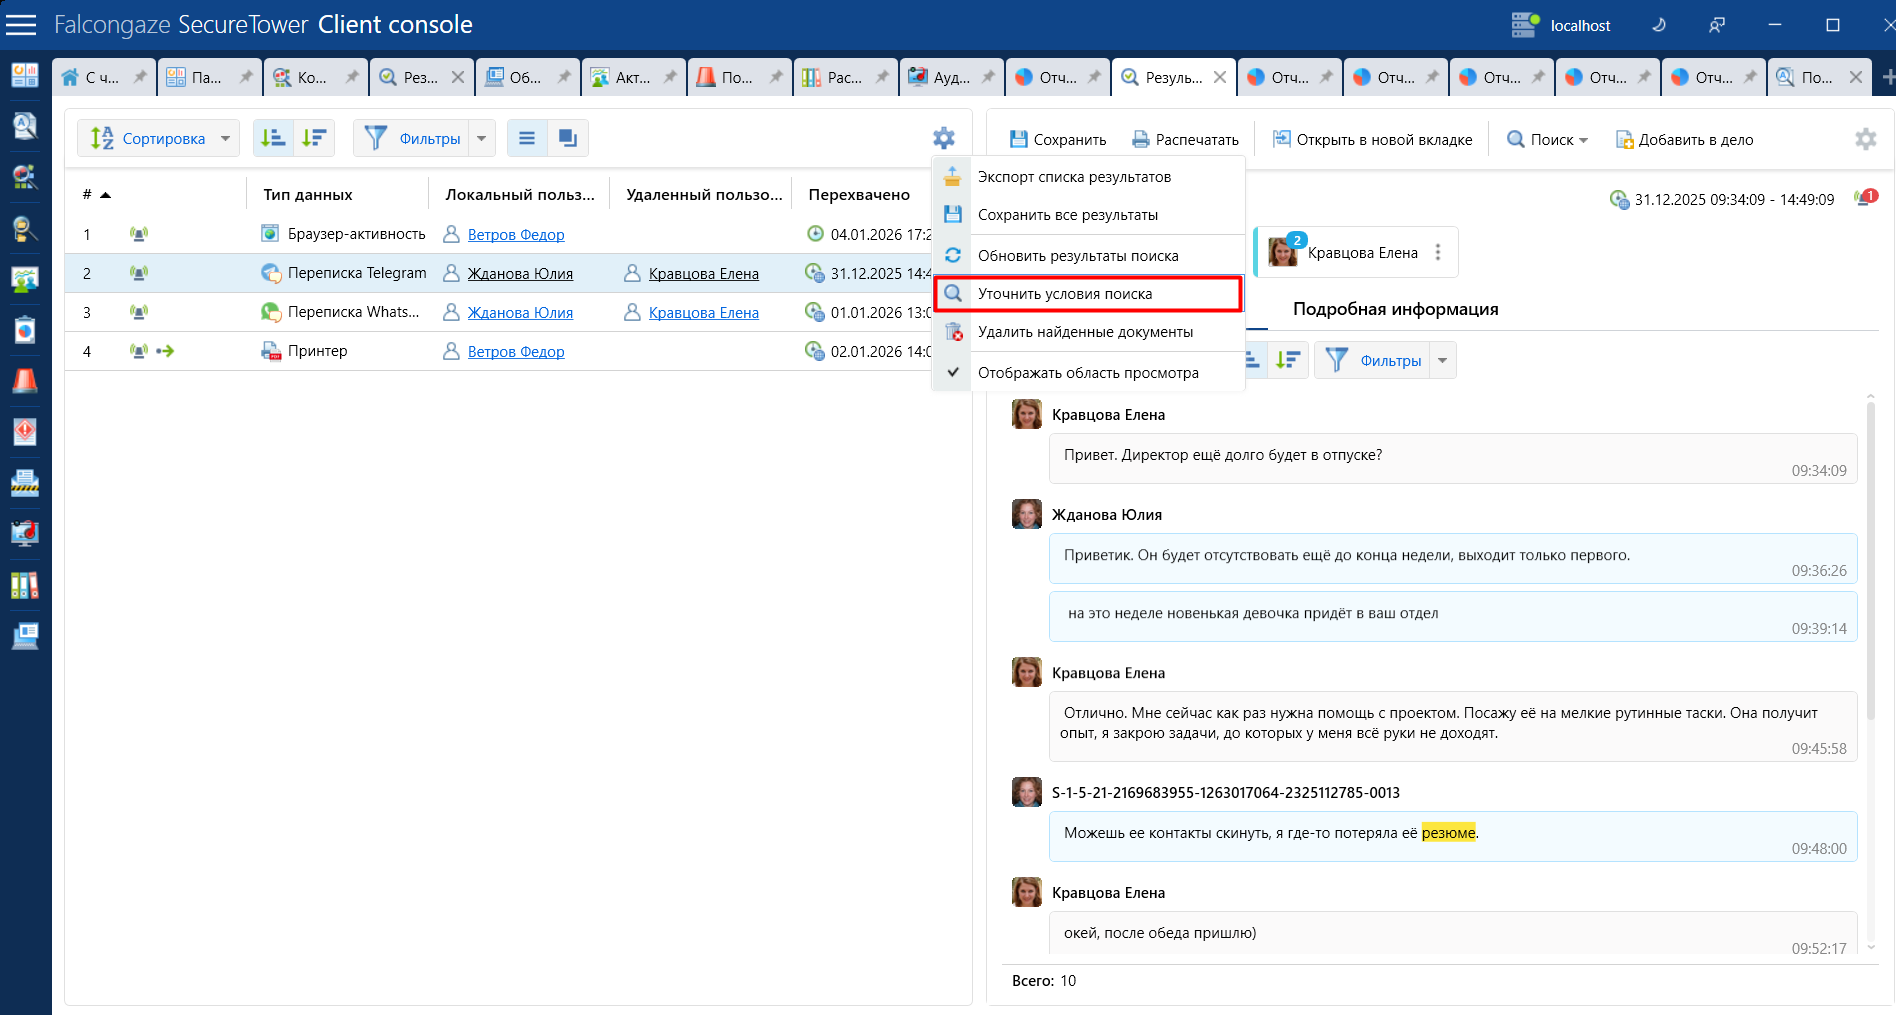Click the gear icon in preview panel toolbar

tap(1865, 139)
